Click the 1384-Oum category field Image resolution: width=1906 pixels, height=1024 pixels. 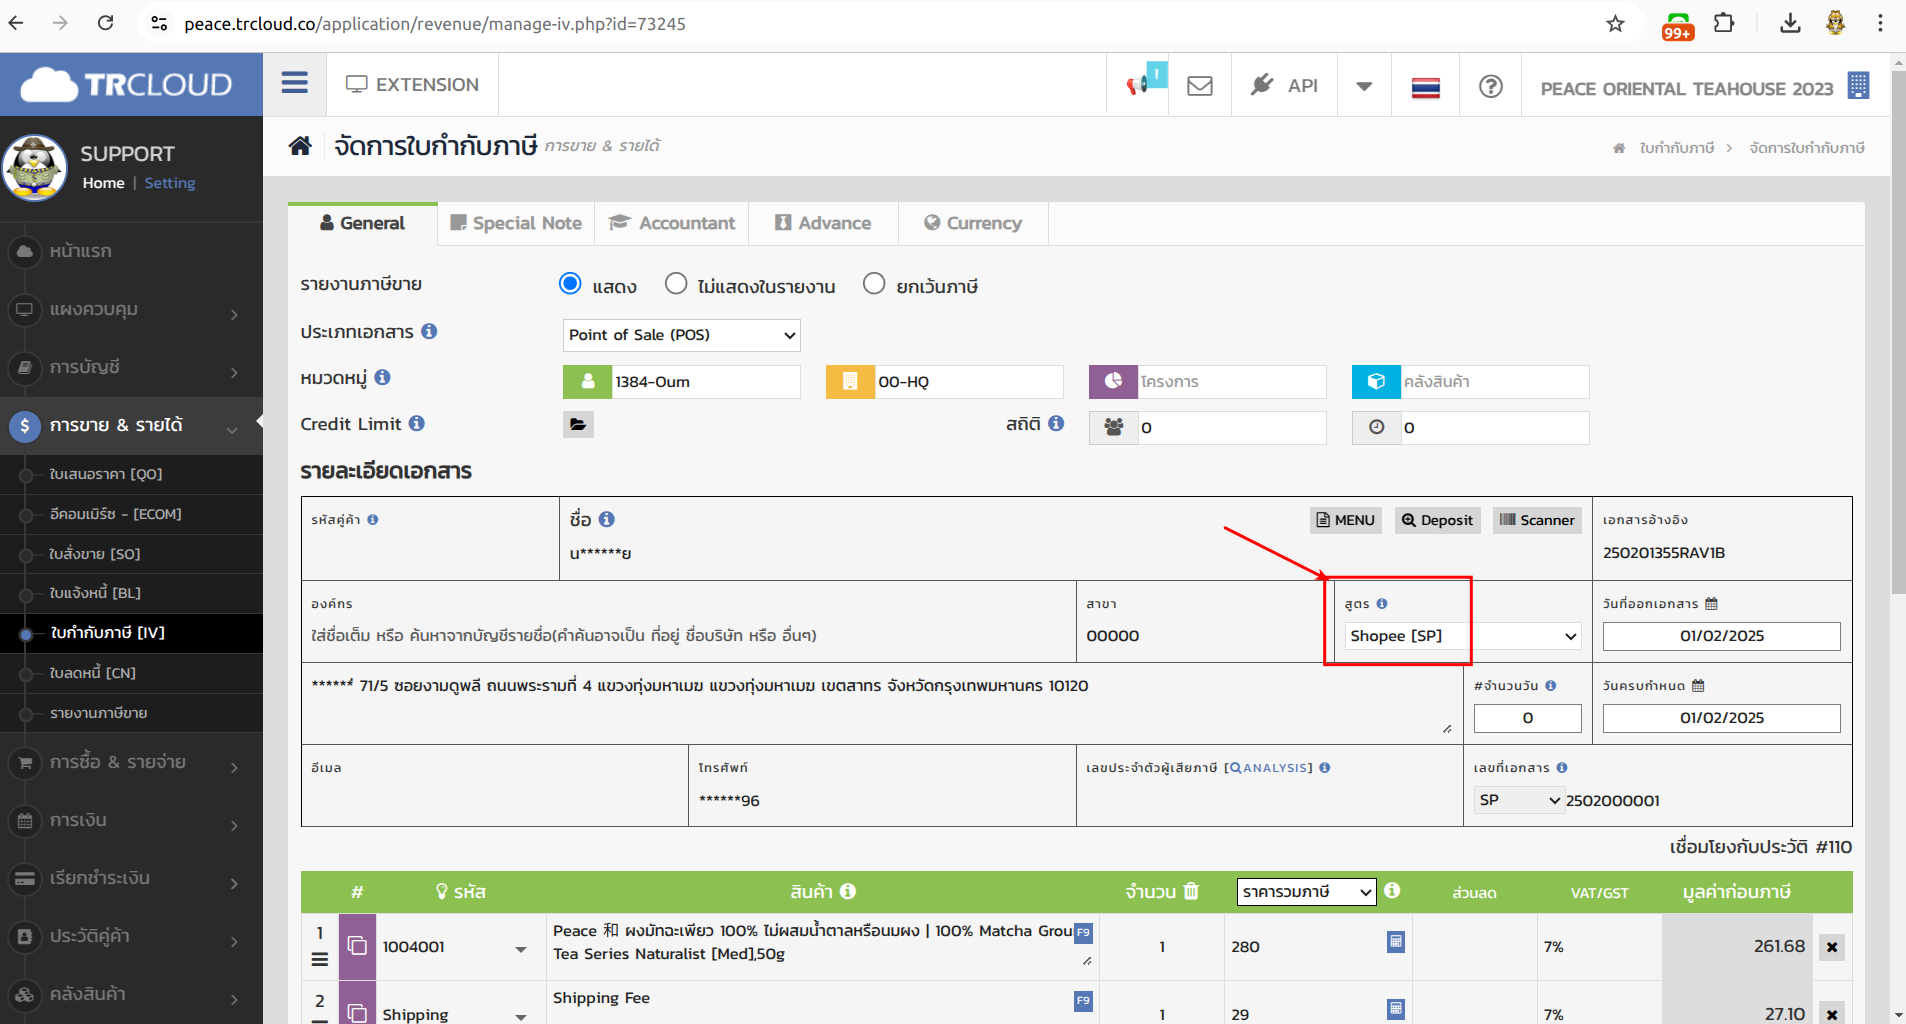coord(706,382)
